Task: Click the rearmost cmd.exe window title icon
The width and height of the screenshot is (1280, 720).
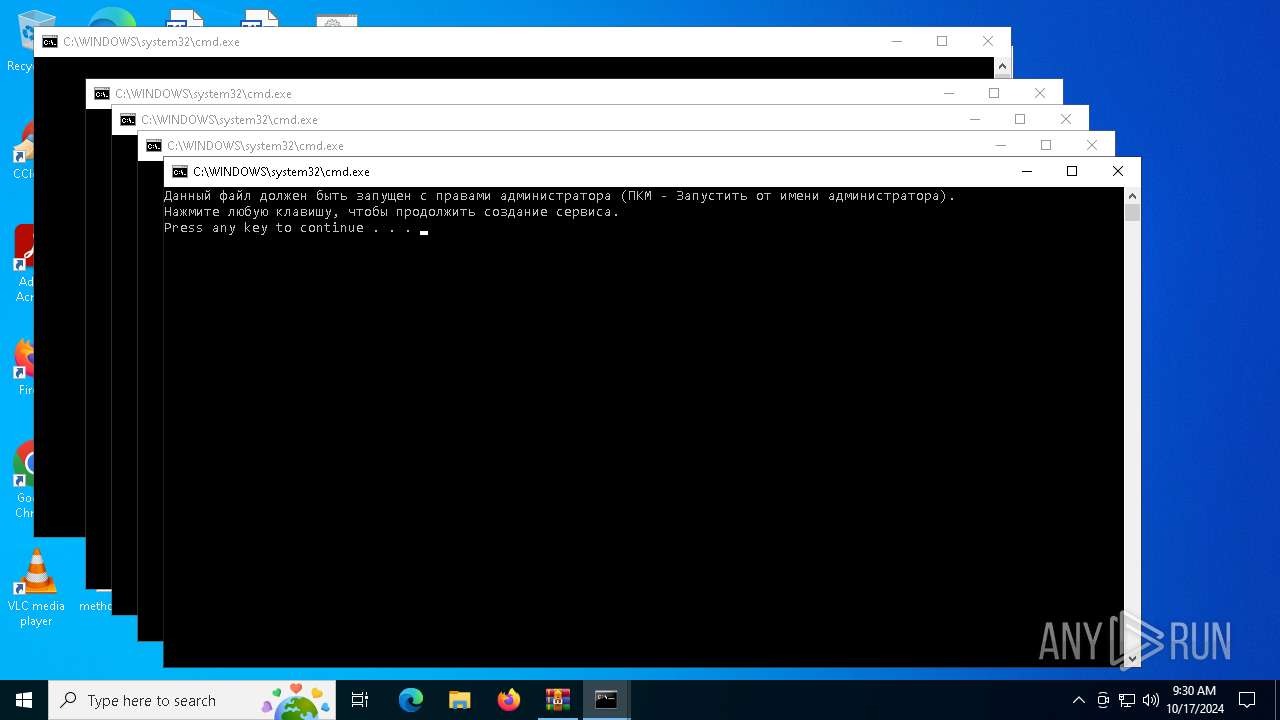Action: [x=50, y=42]
